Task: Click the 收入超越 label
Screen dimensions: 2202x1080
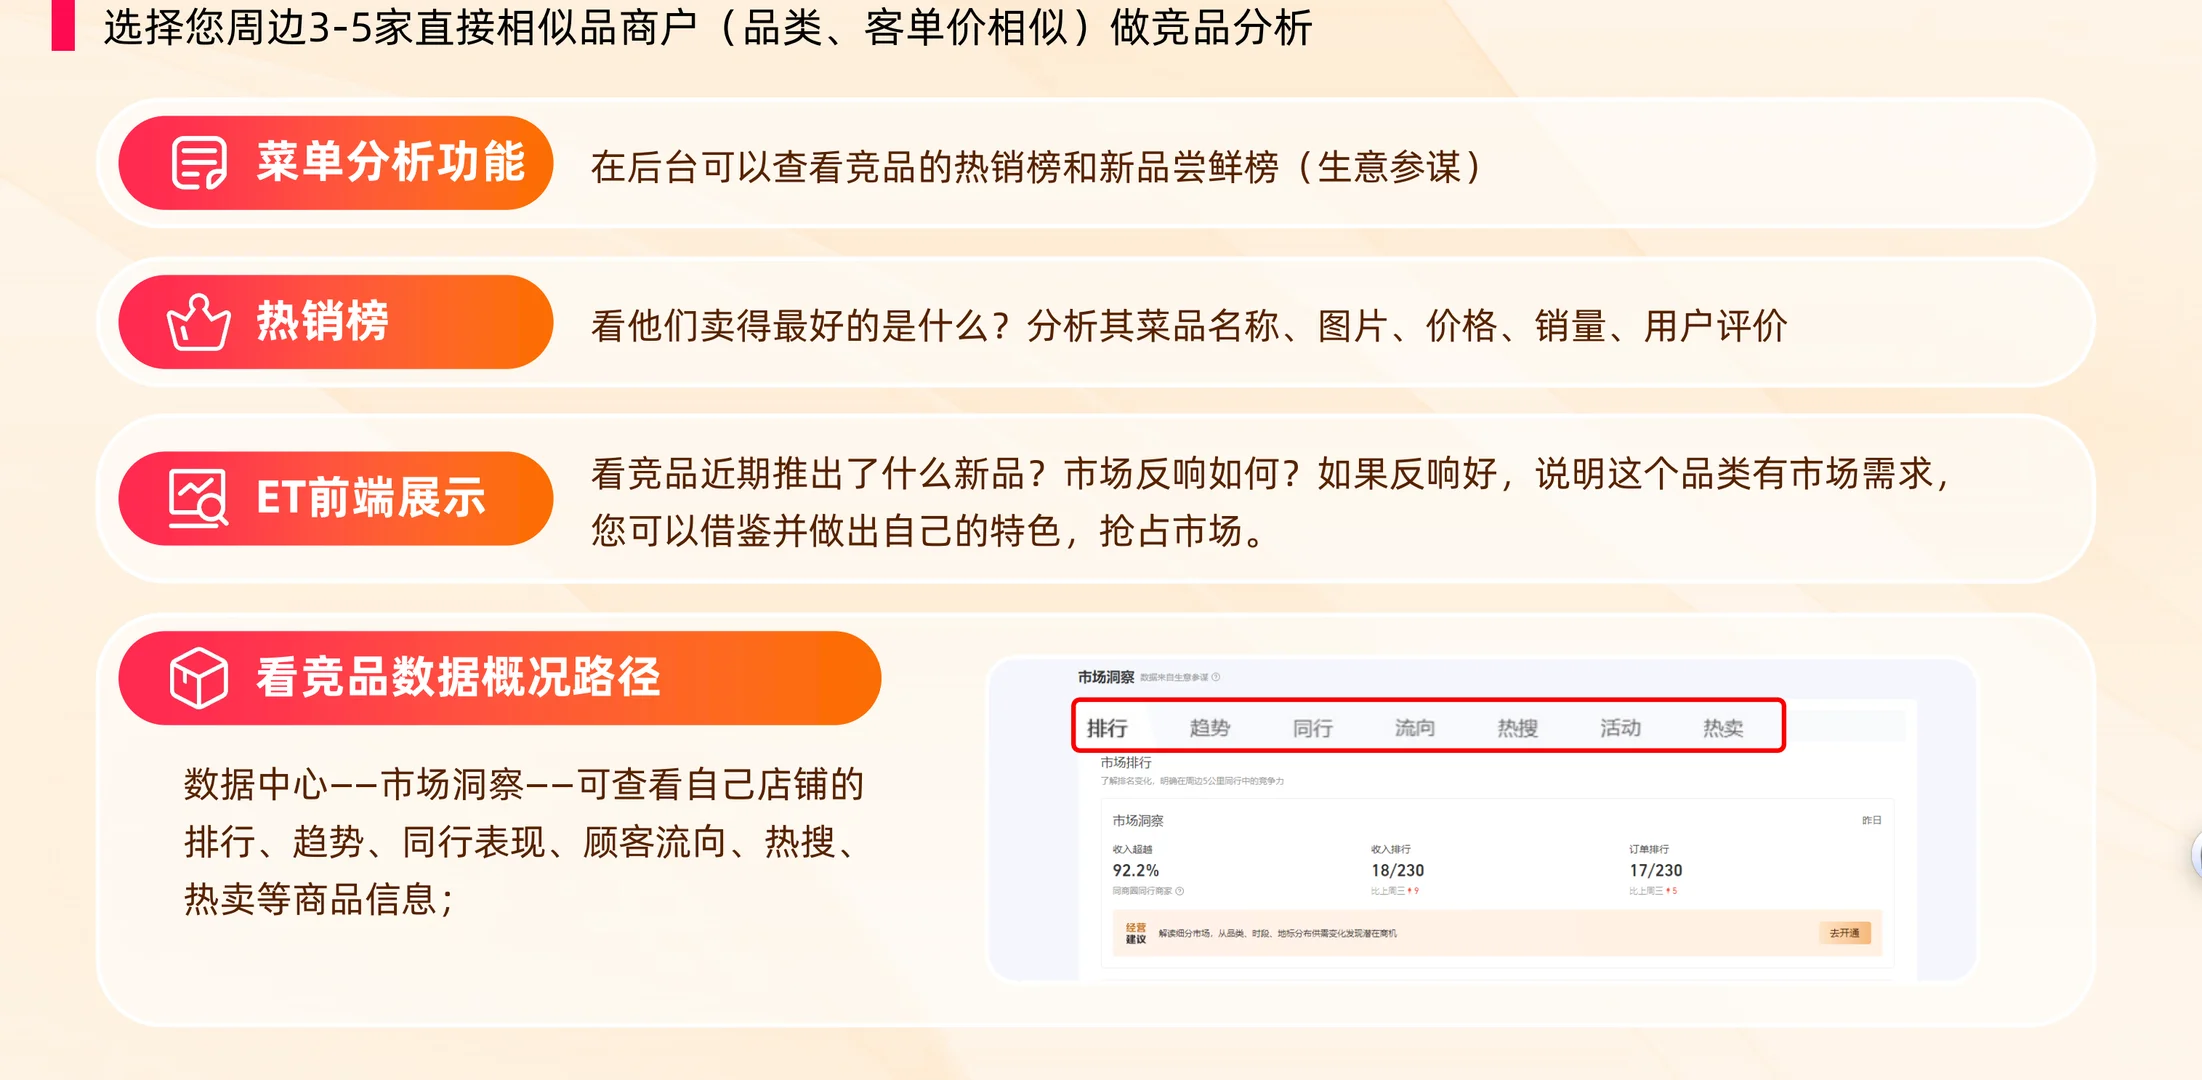Action: coord(1132,849)
